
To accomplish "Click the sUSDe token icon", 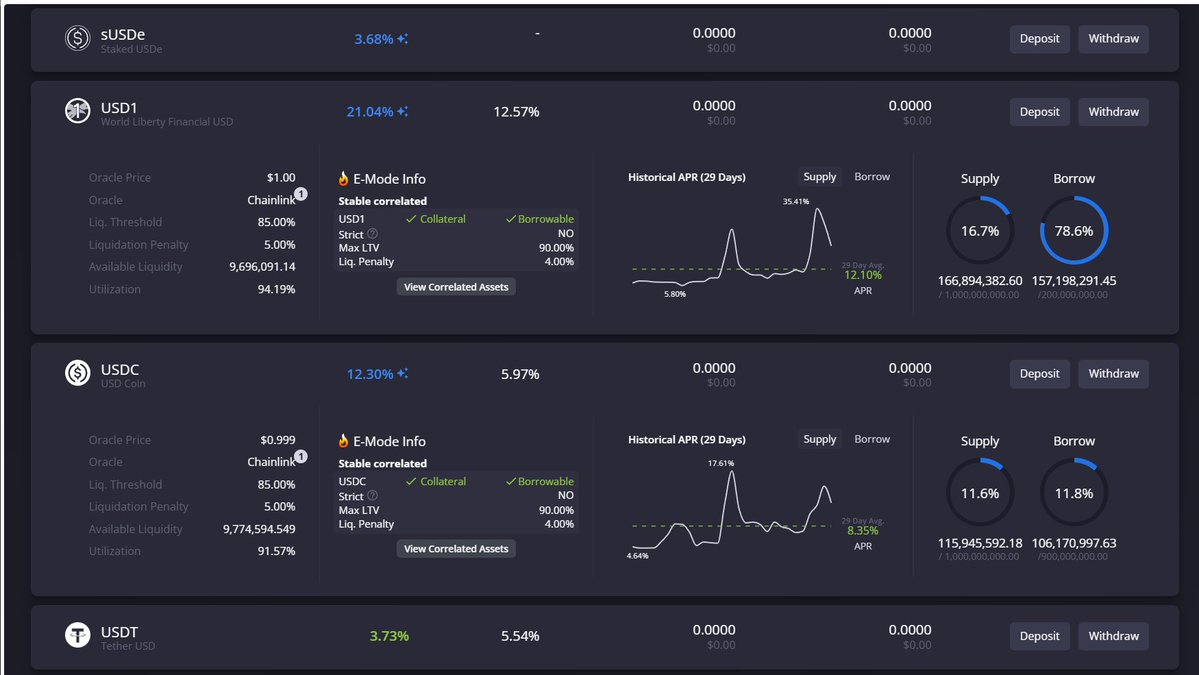I will (x=78, y=38).
